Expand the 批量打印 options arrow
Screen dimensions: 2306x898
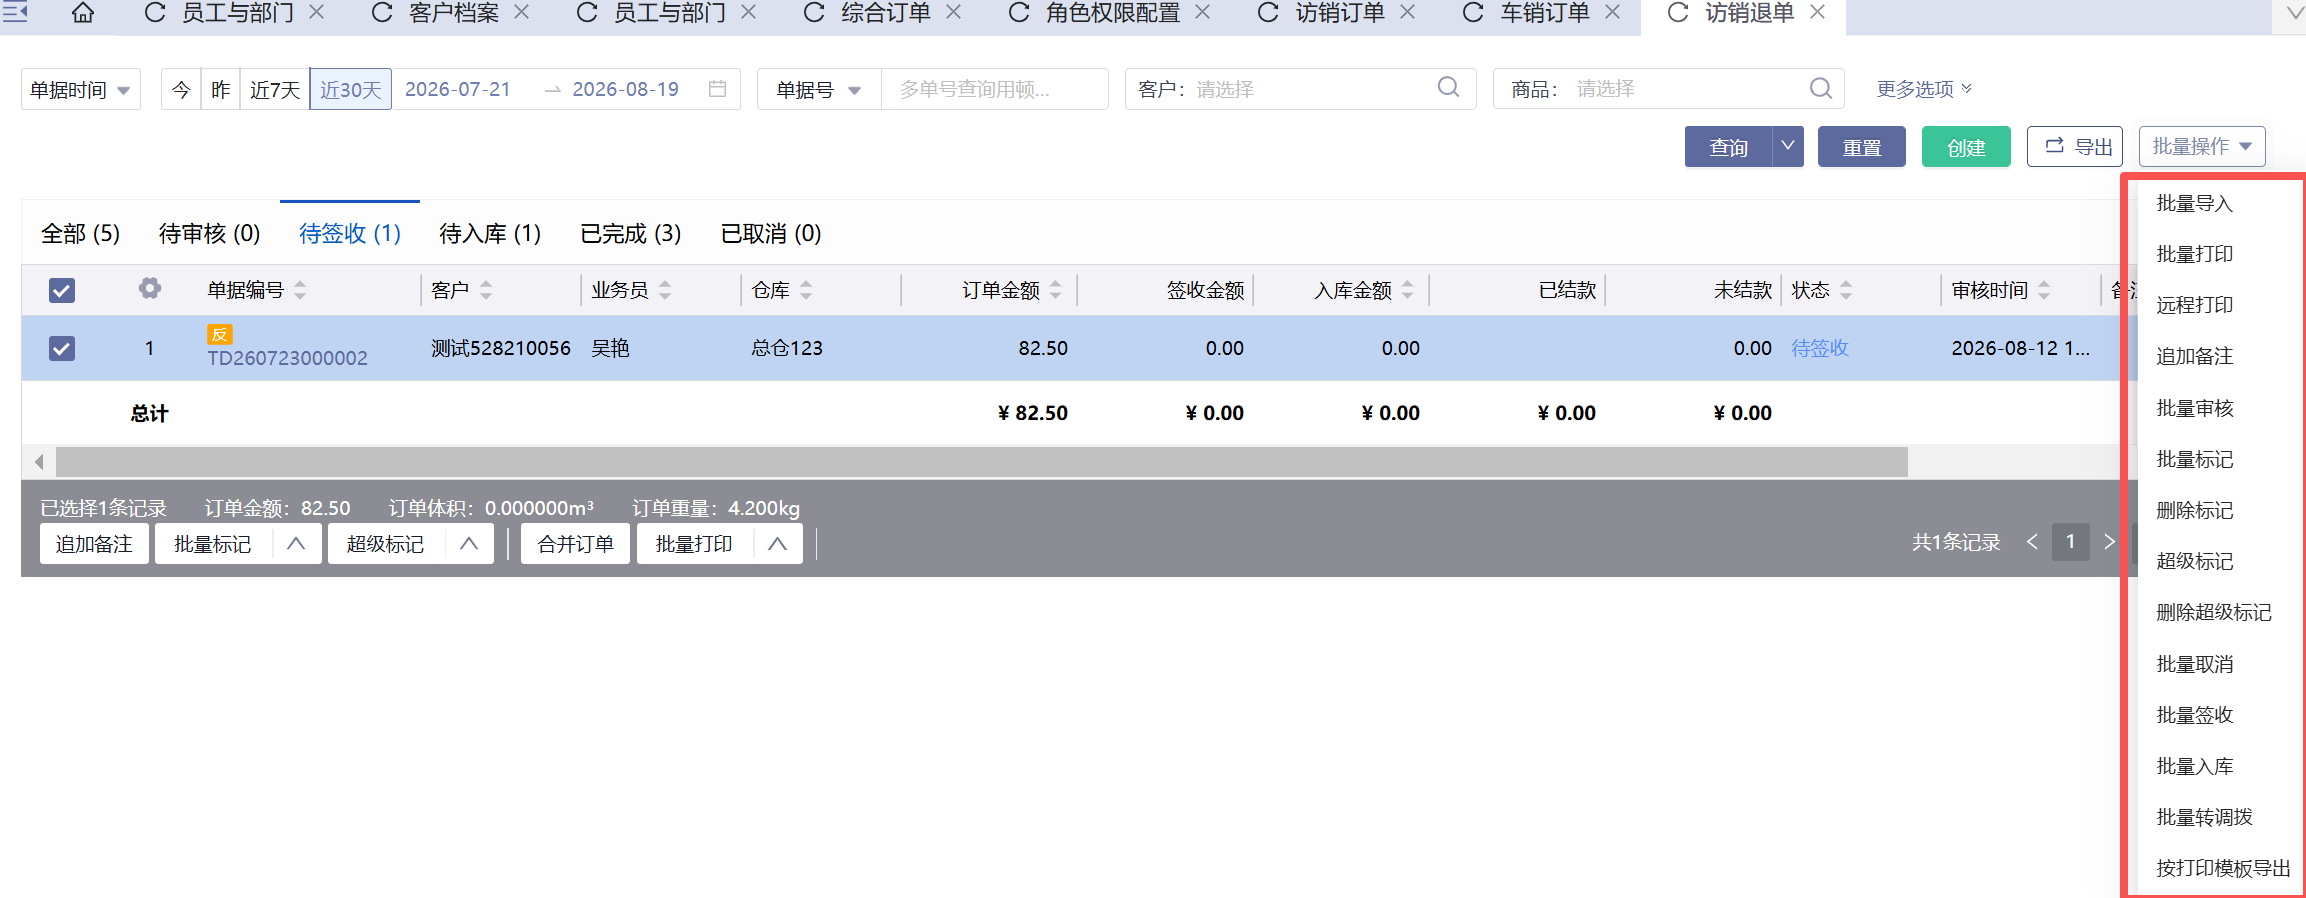pos(778,544)
